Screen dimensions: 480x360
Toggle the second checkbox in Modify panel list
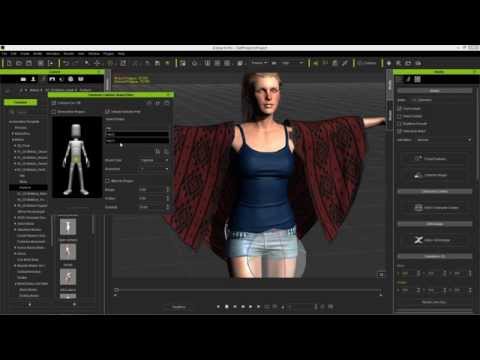coord(400,116)
